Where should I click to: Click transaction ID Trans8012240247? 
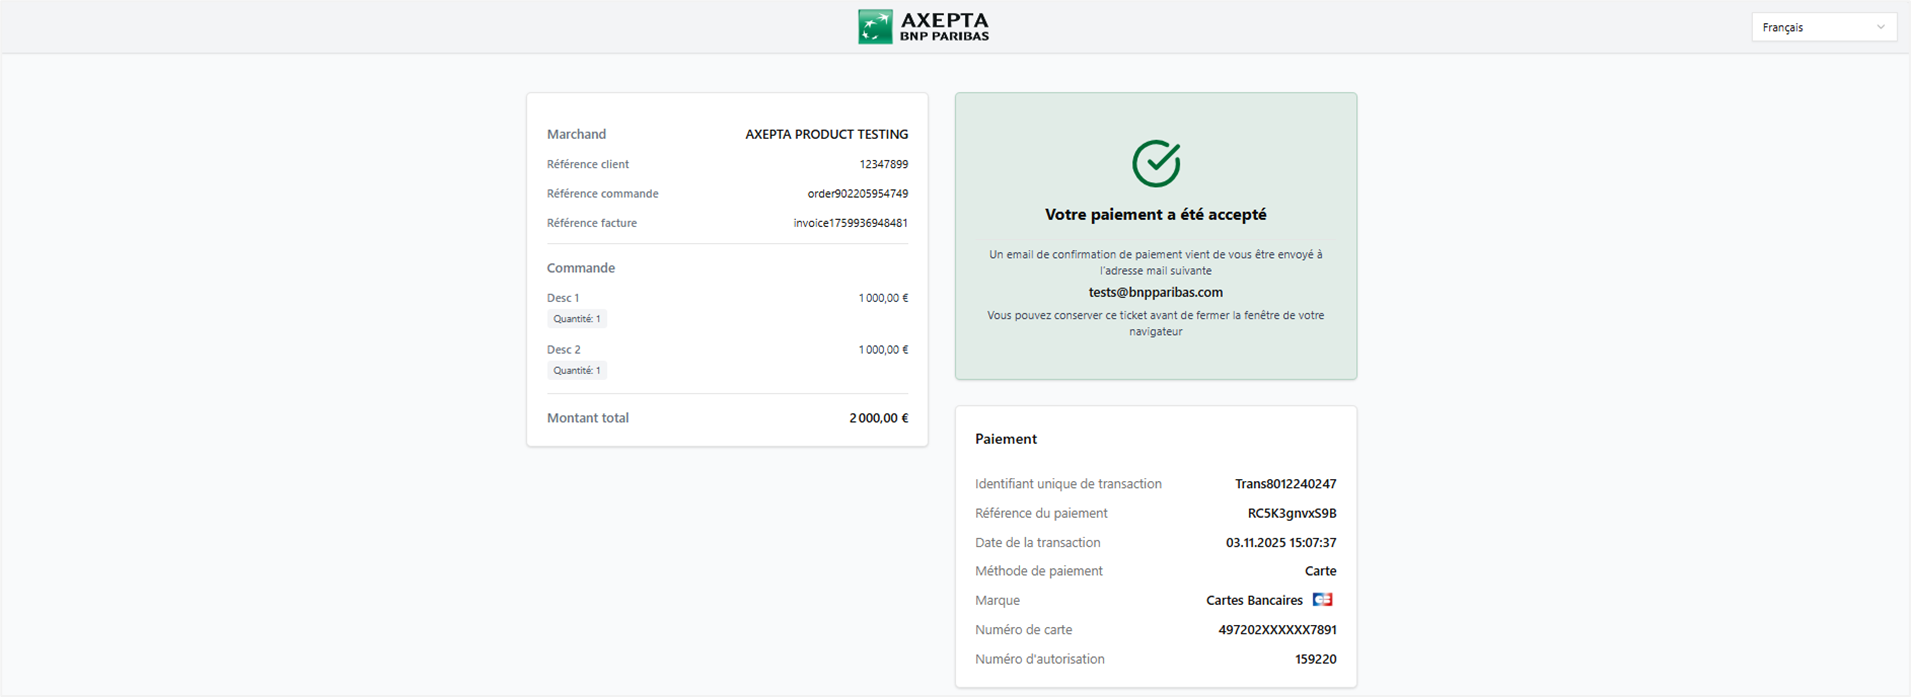pos(1285,484)
